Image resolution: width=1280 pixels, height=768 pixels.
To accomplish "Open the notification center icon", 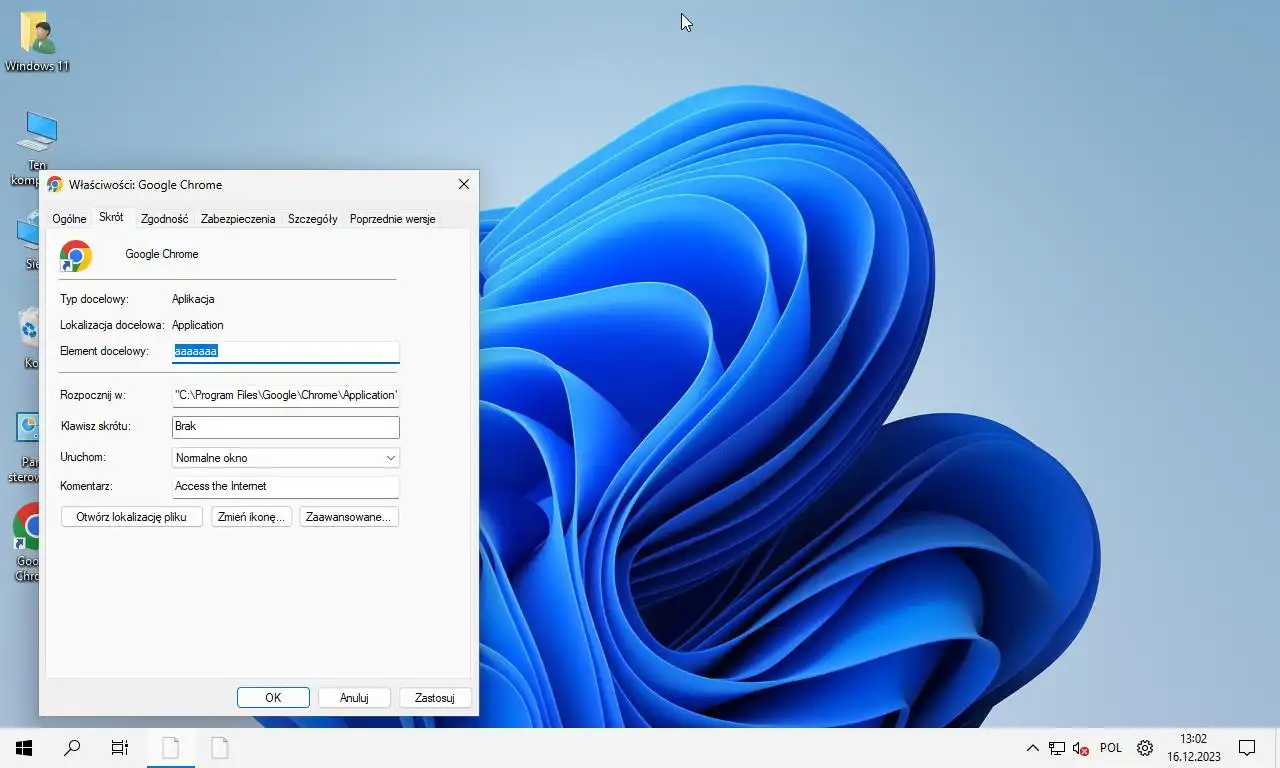I will (1247, 747).
